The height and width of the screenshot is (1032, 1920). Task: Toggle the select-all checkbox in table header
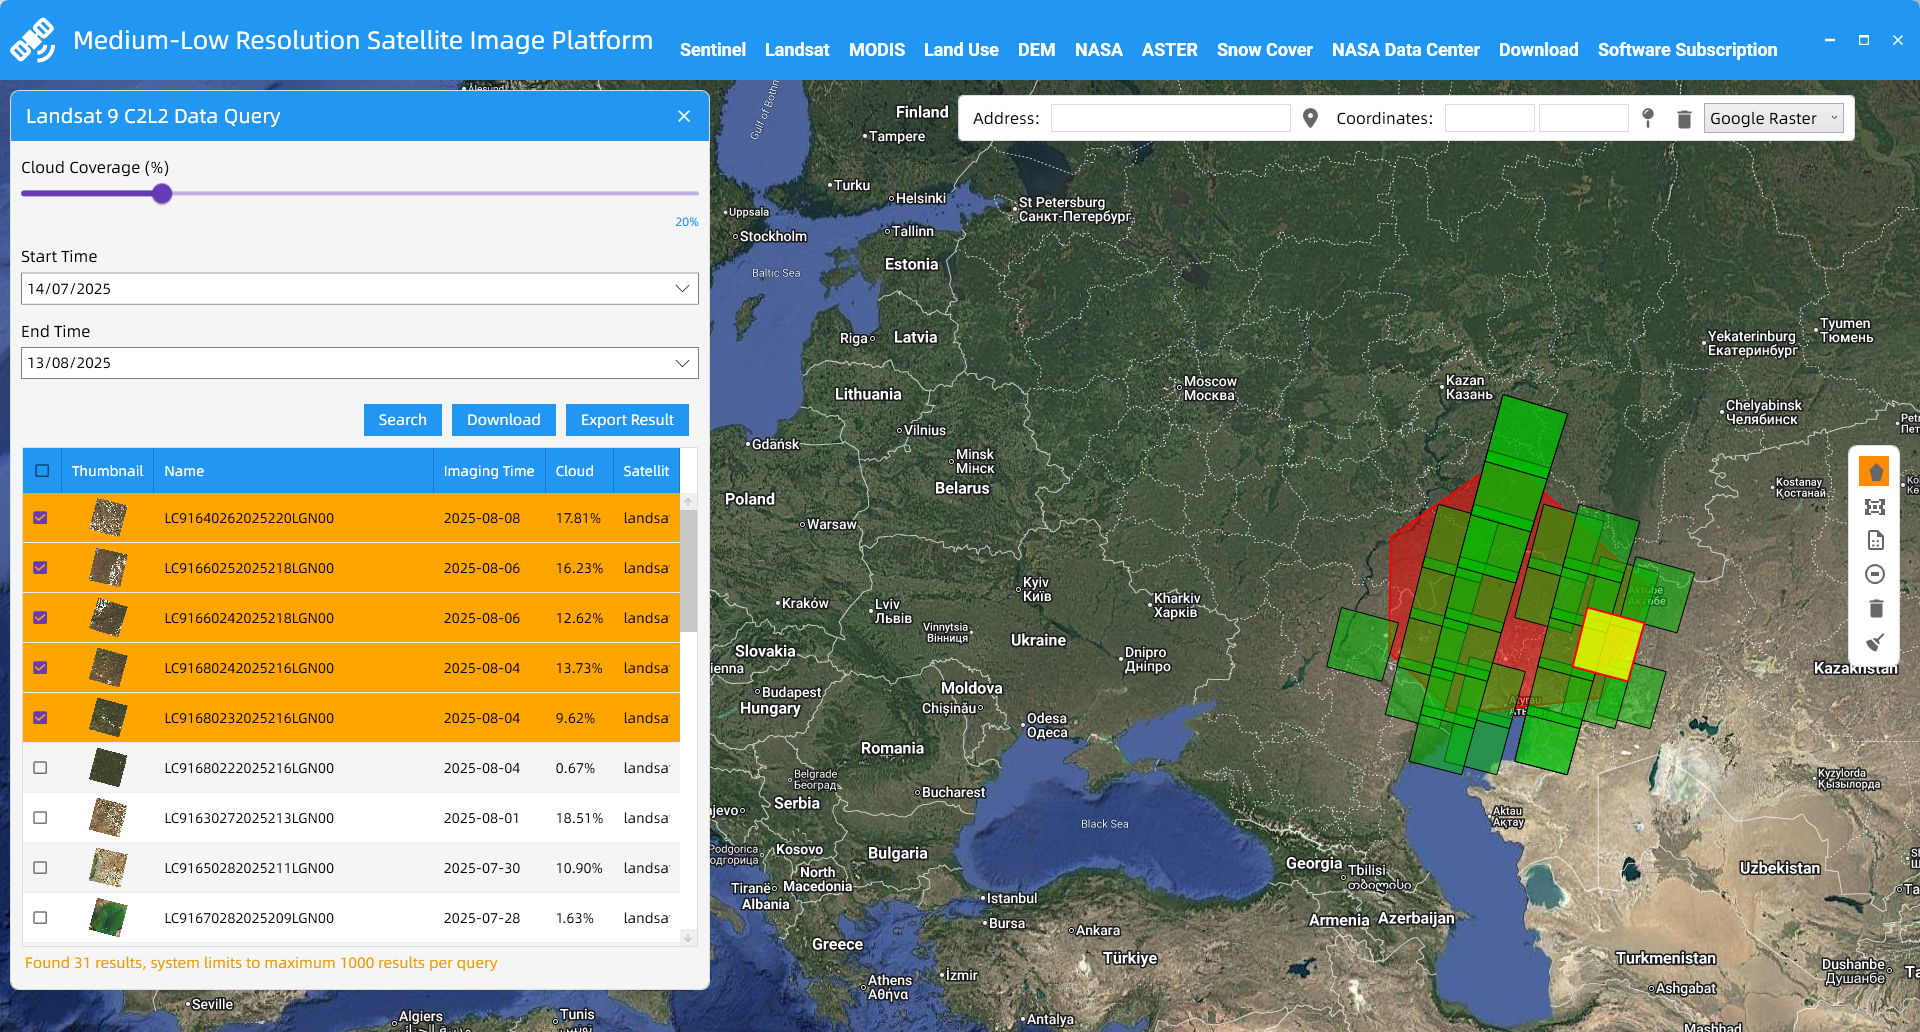tap(42, 471)
